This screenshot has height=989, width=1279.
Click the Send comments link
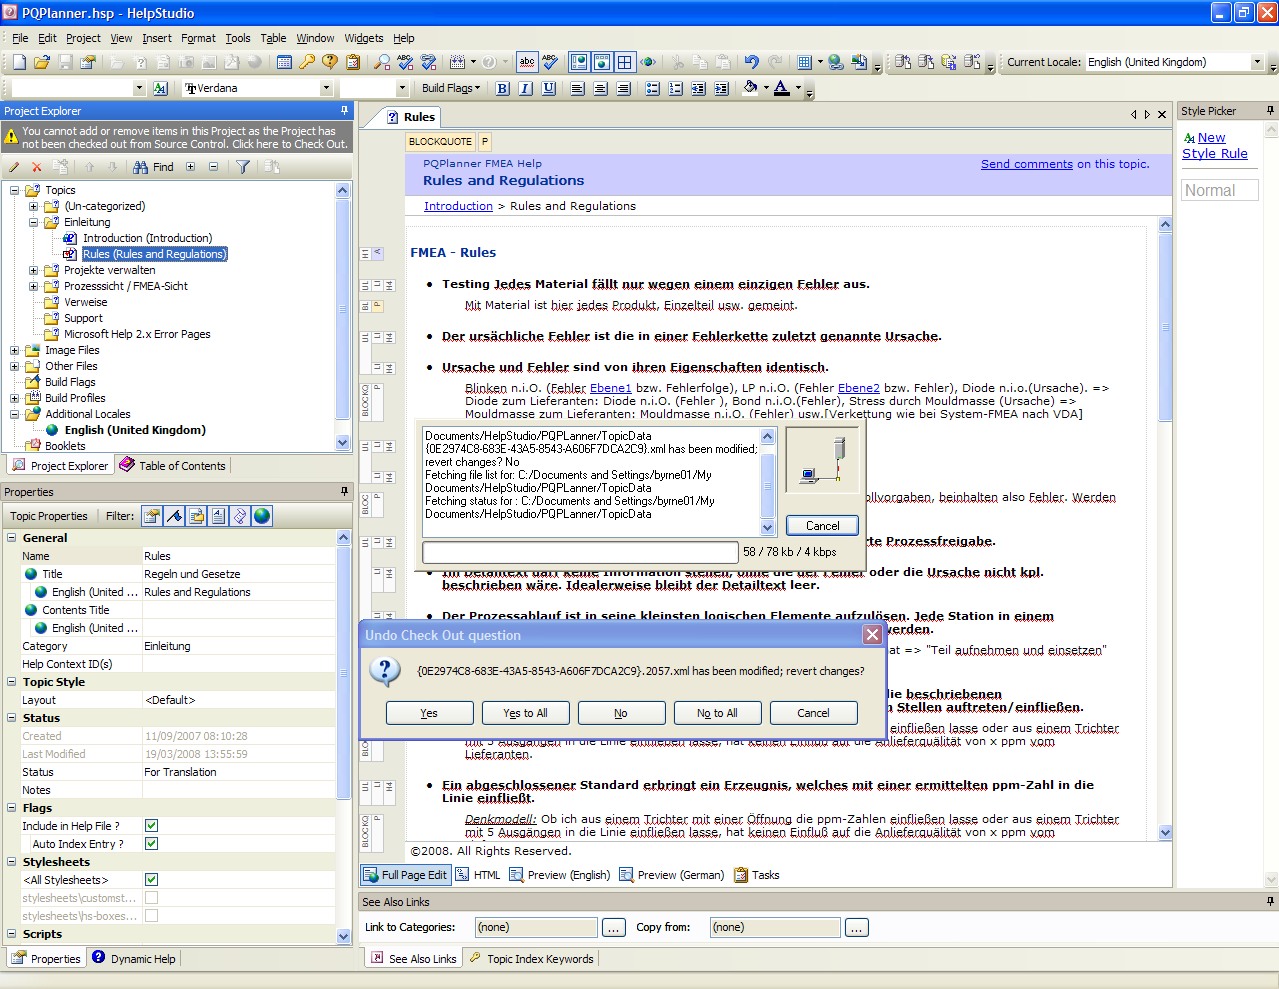pos(1026,164)
